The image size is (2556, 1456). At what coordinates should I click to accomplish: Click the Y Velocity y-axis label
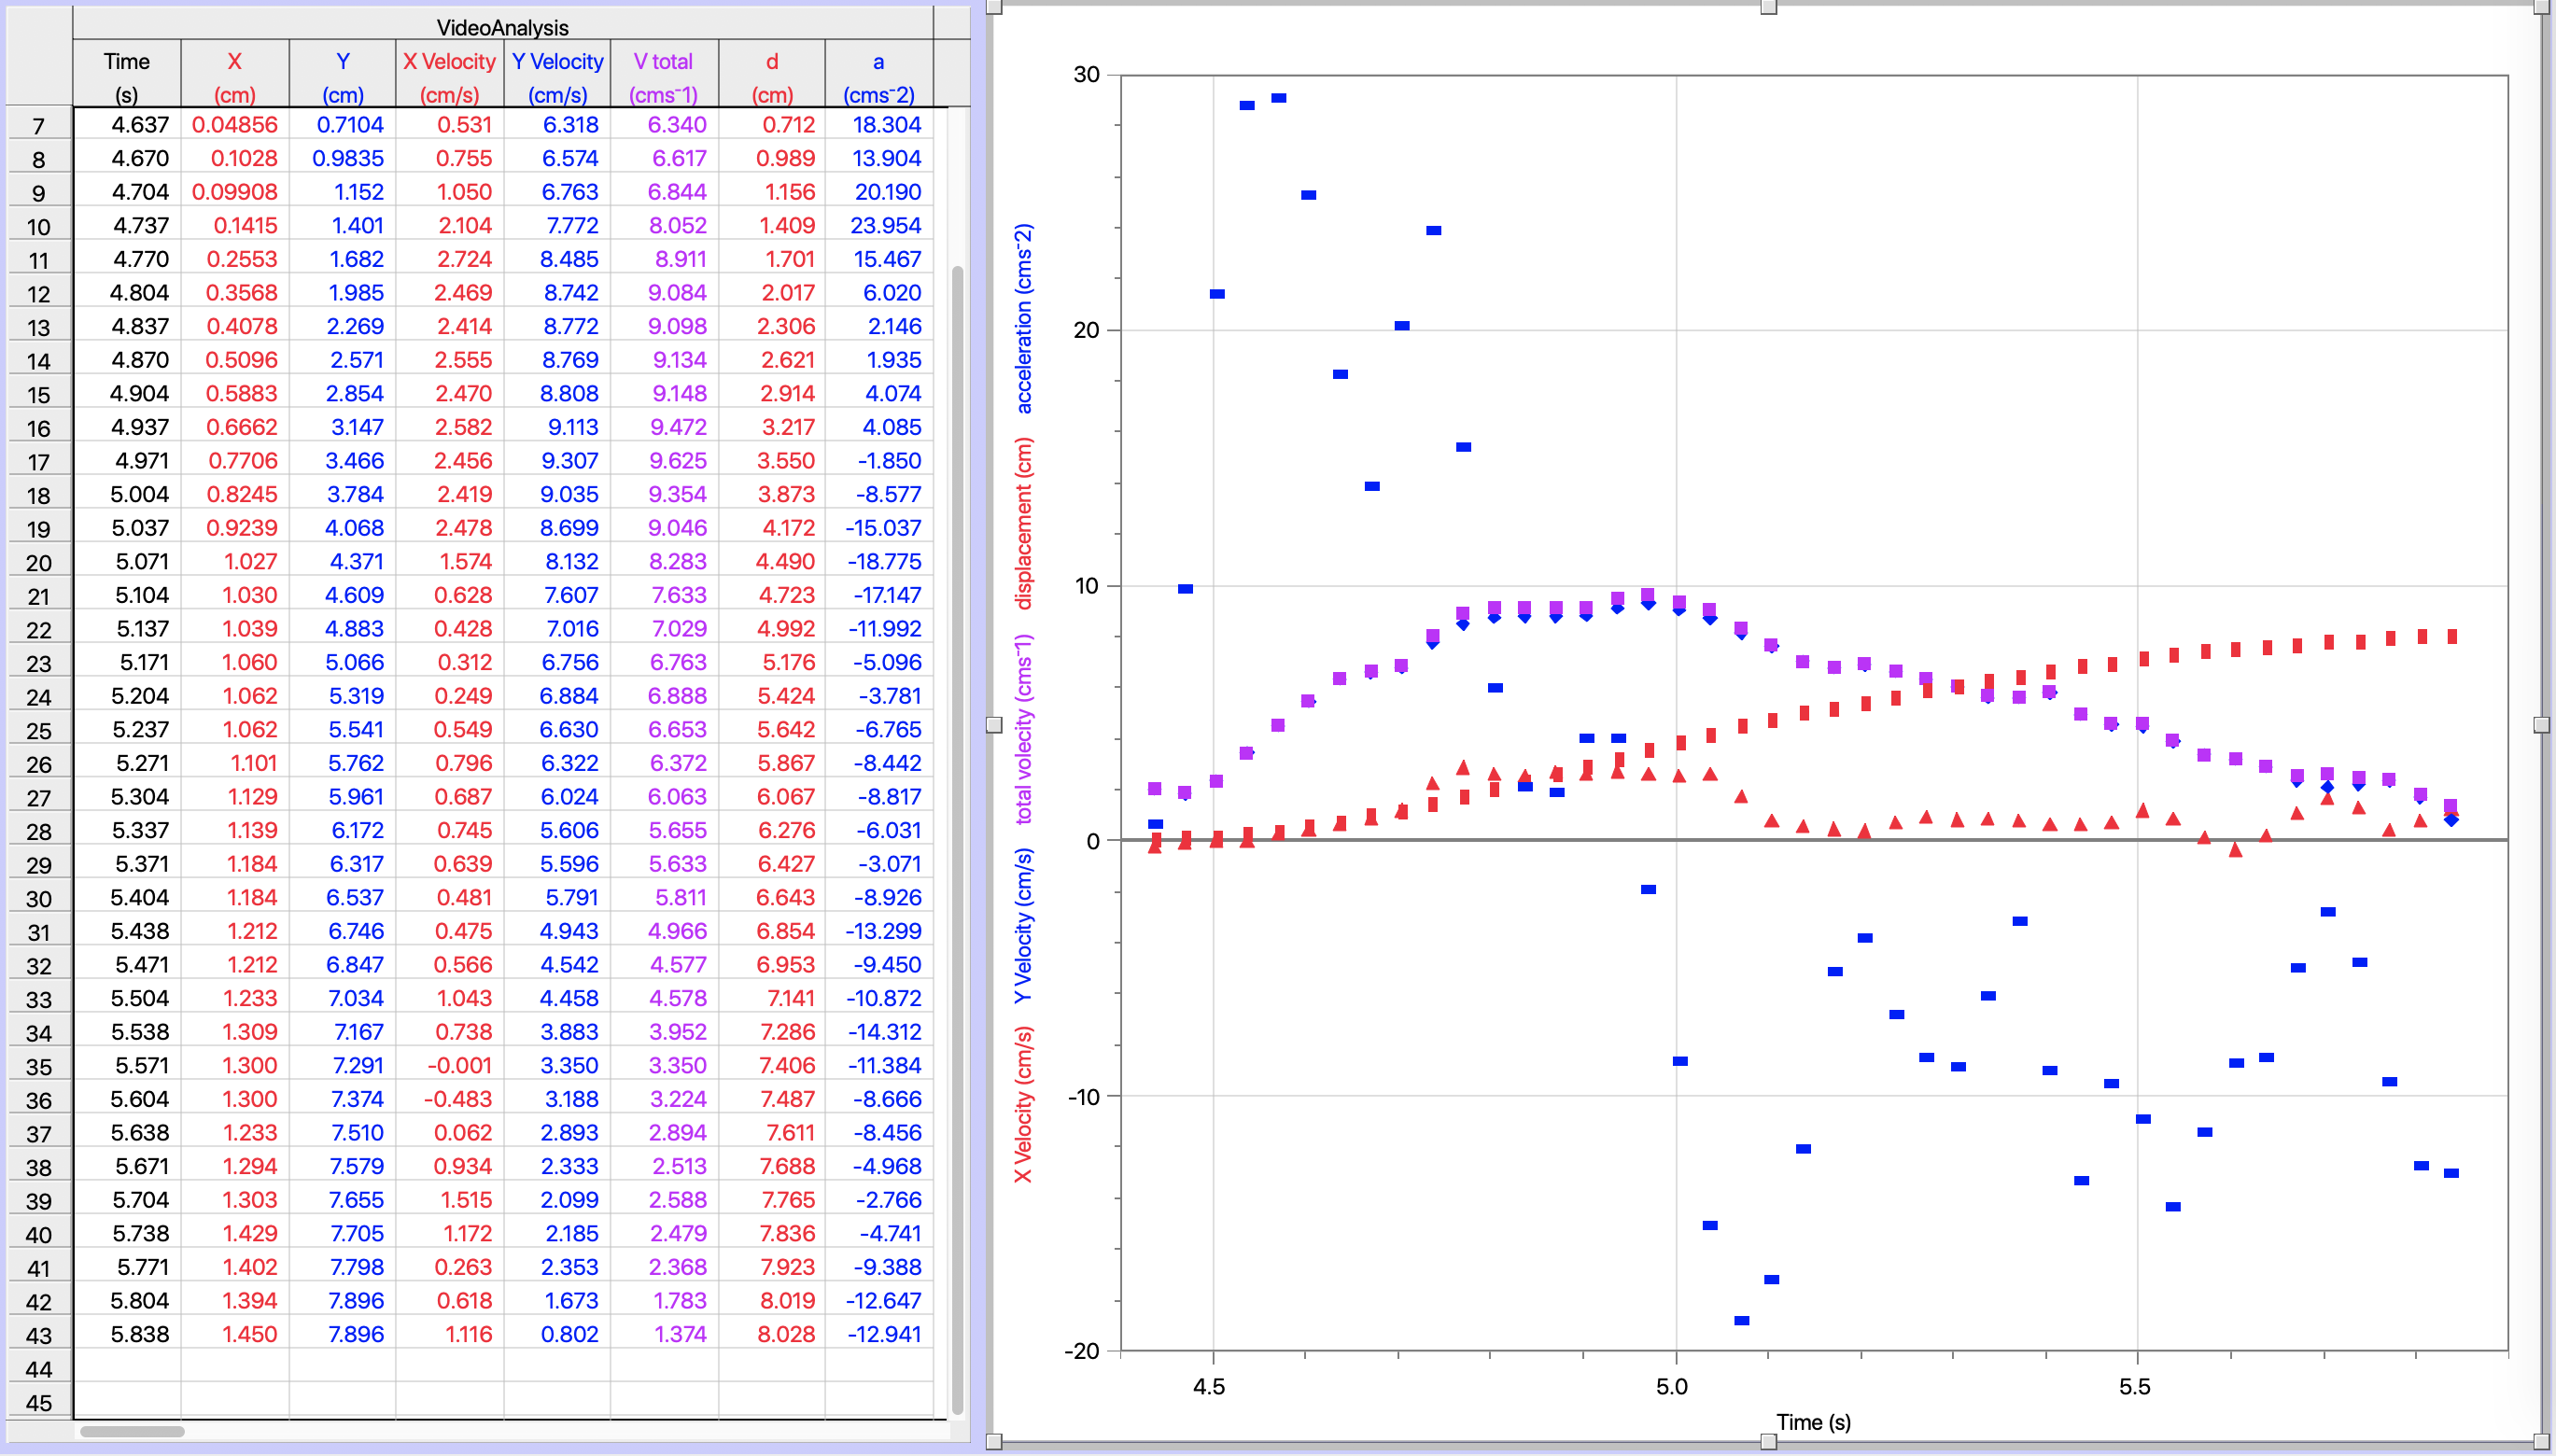tap(1023, 925)
